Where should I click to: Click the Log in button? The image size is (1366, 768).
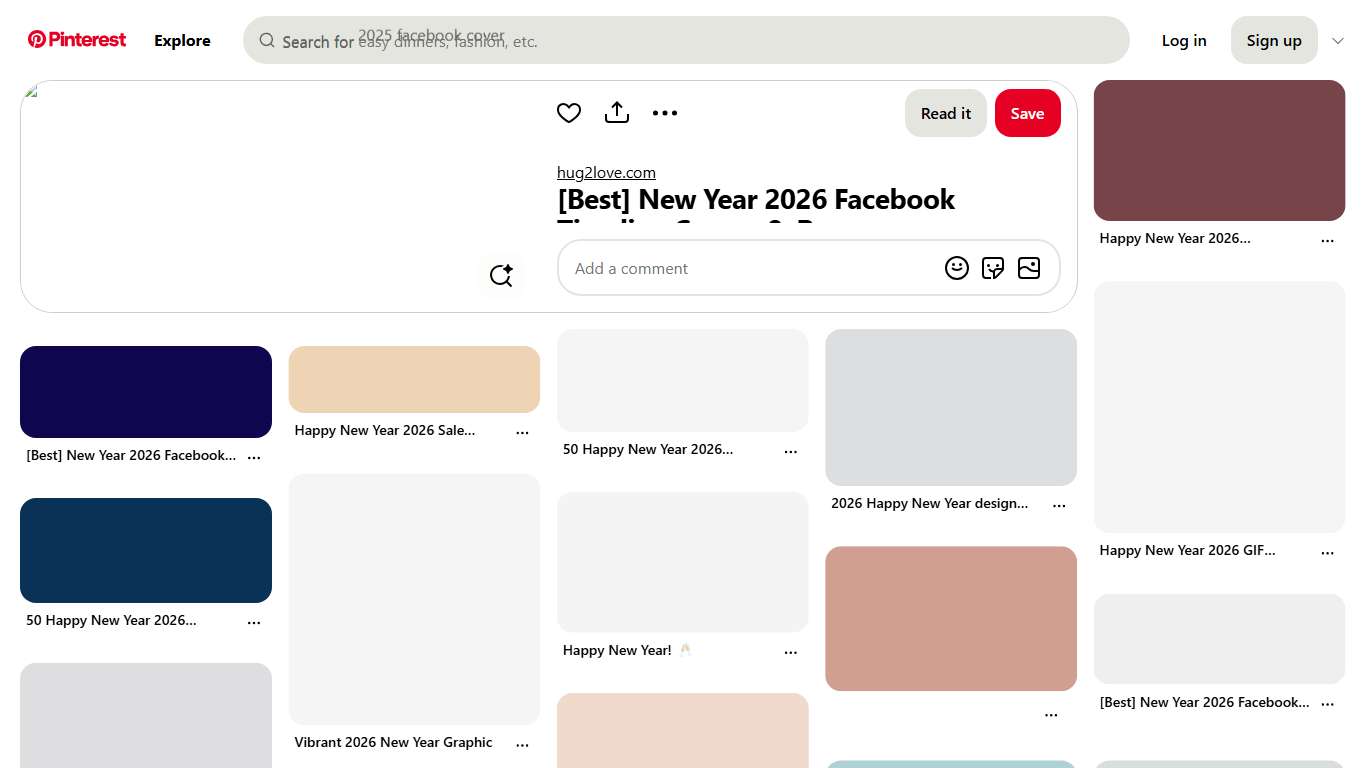(1183, 40)
